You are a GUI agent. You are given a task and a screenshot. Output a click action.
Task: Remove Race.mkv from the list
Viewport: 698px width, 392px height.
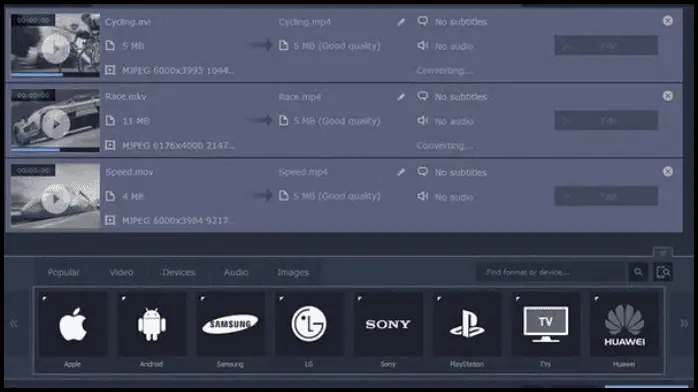pyautogui.click(x=668, y=96)
